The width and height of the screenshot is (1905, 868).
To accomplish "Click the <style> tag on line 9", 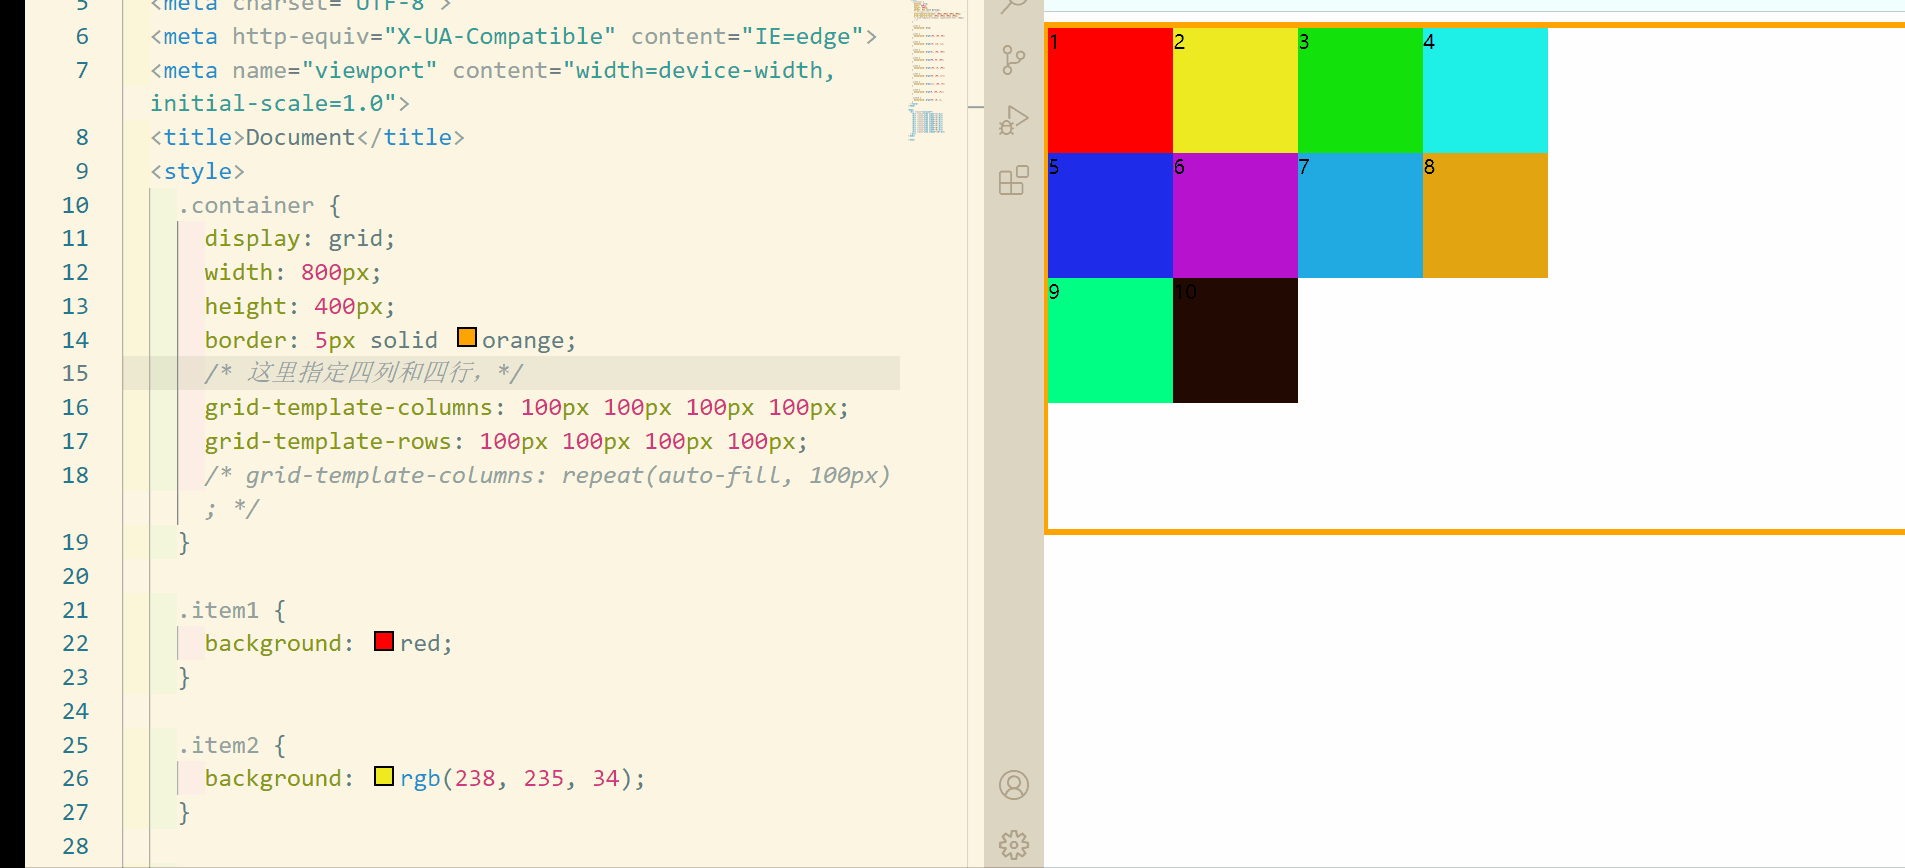I will tap(198, 171).
